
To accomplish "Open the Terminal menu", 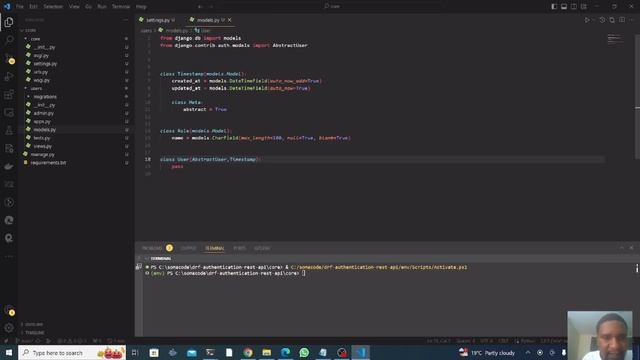I will (121, 7).
